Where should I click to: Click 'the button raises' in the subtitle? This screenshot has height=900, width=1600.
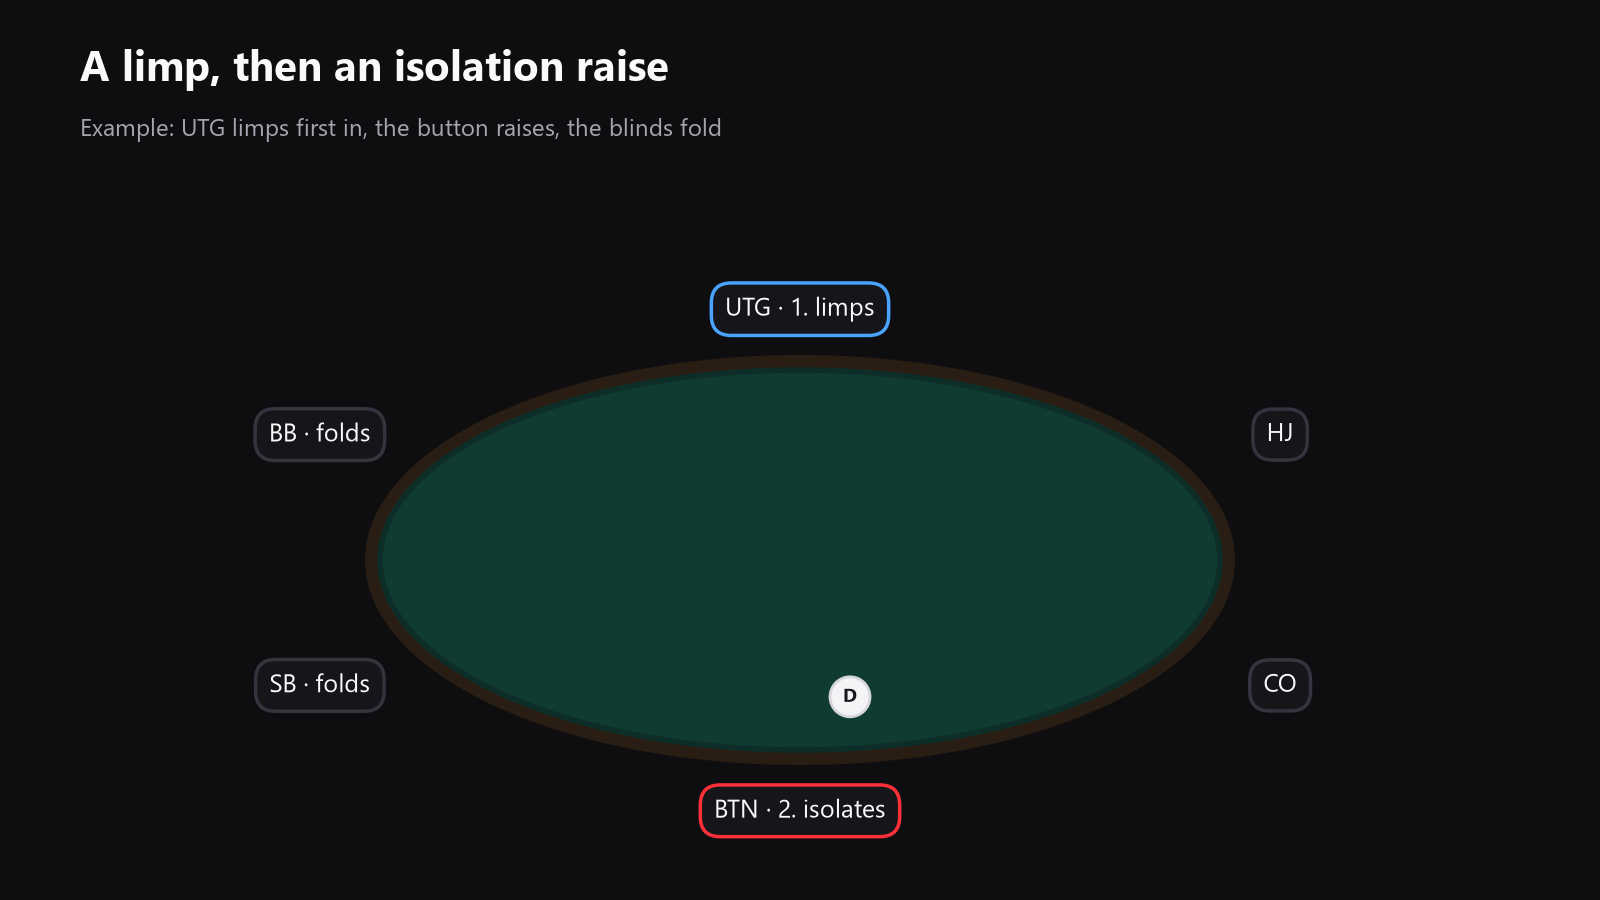click(465, 129)
